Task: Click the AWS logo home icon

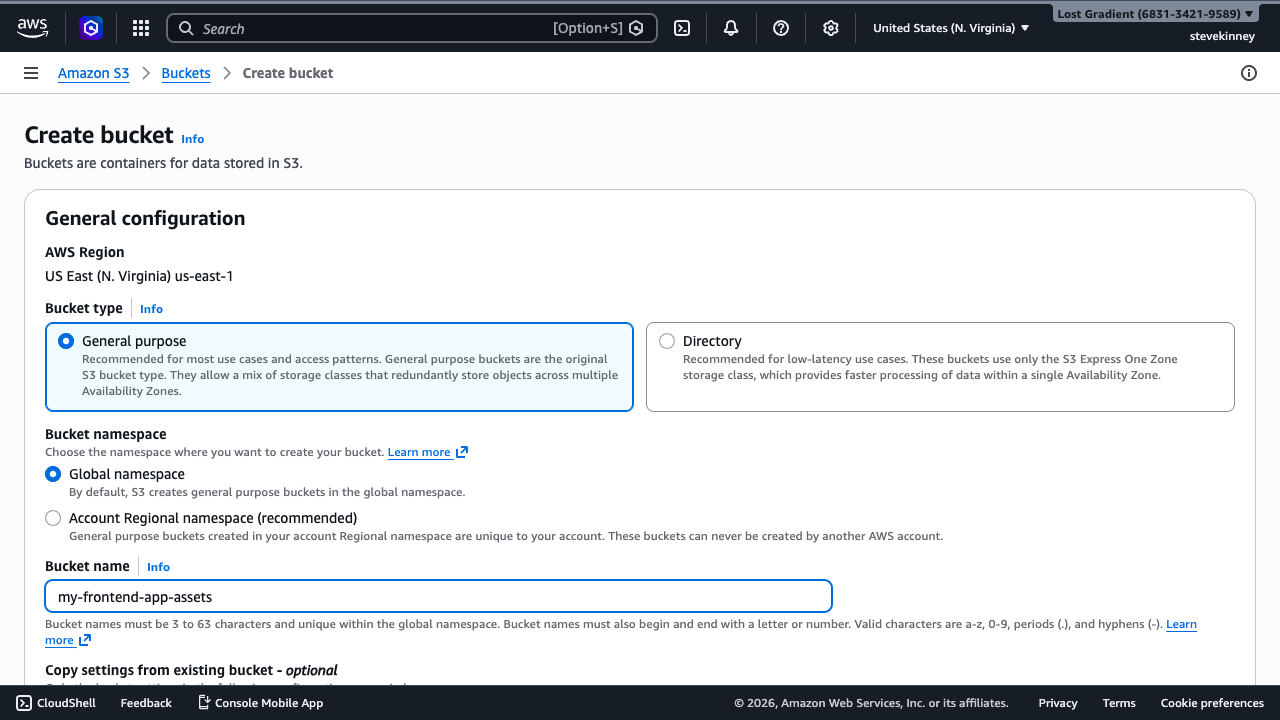Action: click(32, 28)
